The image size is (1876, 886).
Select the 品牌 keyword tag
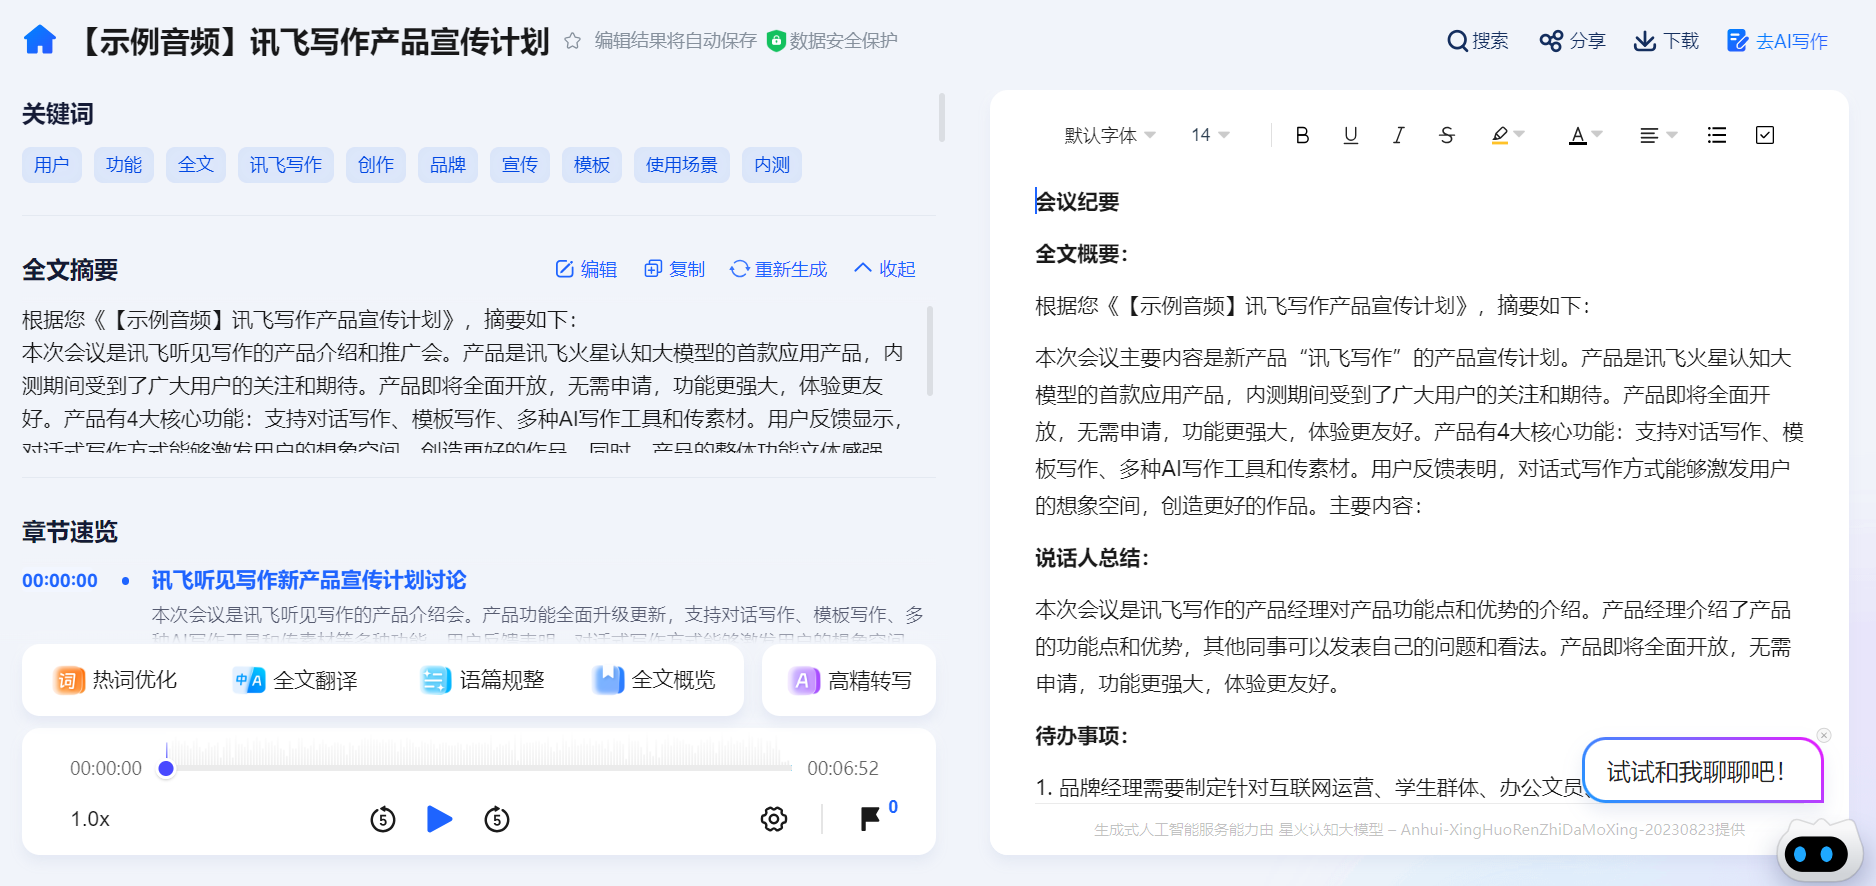pyautogui.click(x=448, y=165)
